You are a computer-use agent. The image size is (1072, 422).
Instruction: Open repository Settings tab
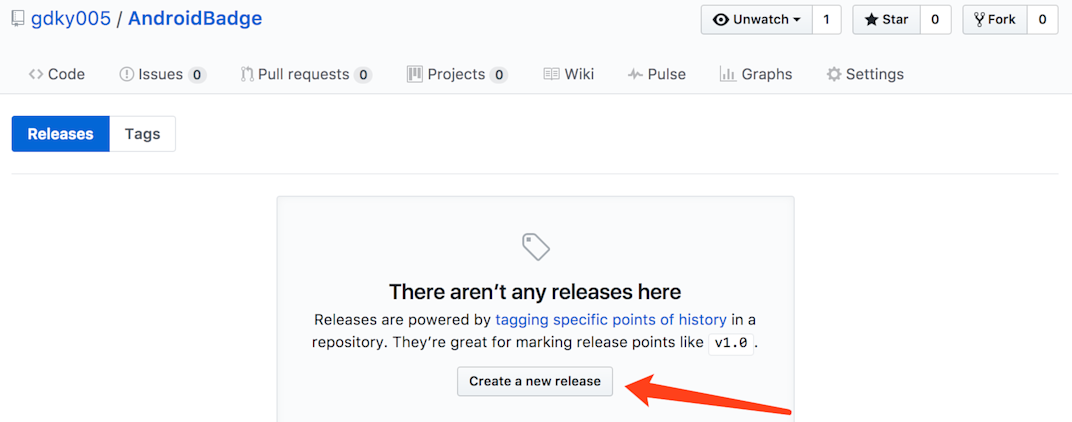point(865,74)
